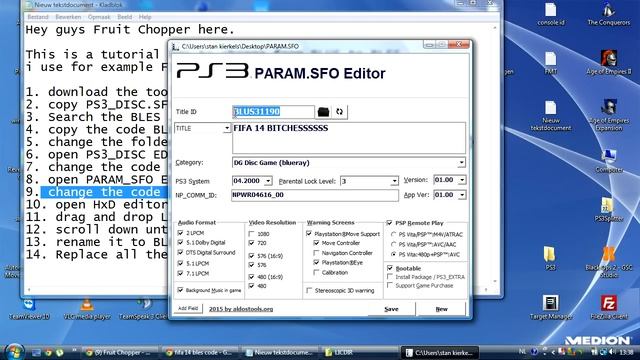Open the Computer desktop icon

[x=609, y=161]
